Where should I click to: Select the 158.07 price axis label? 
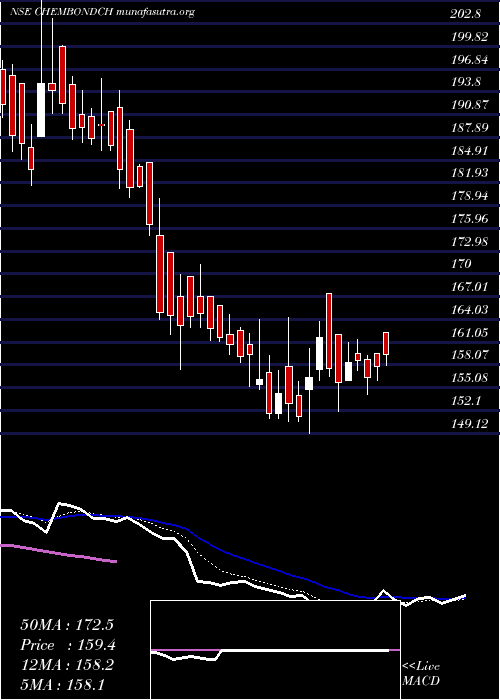469,355
